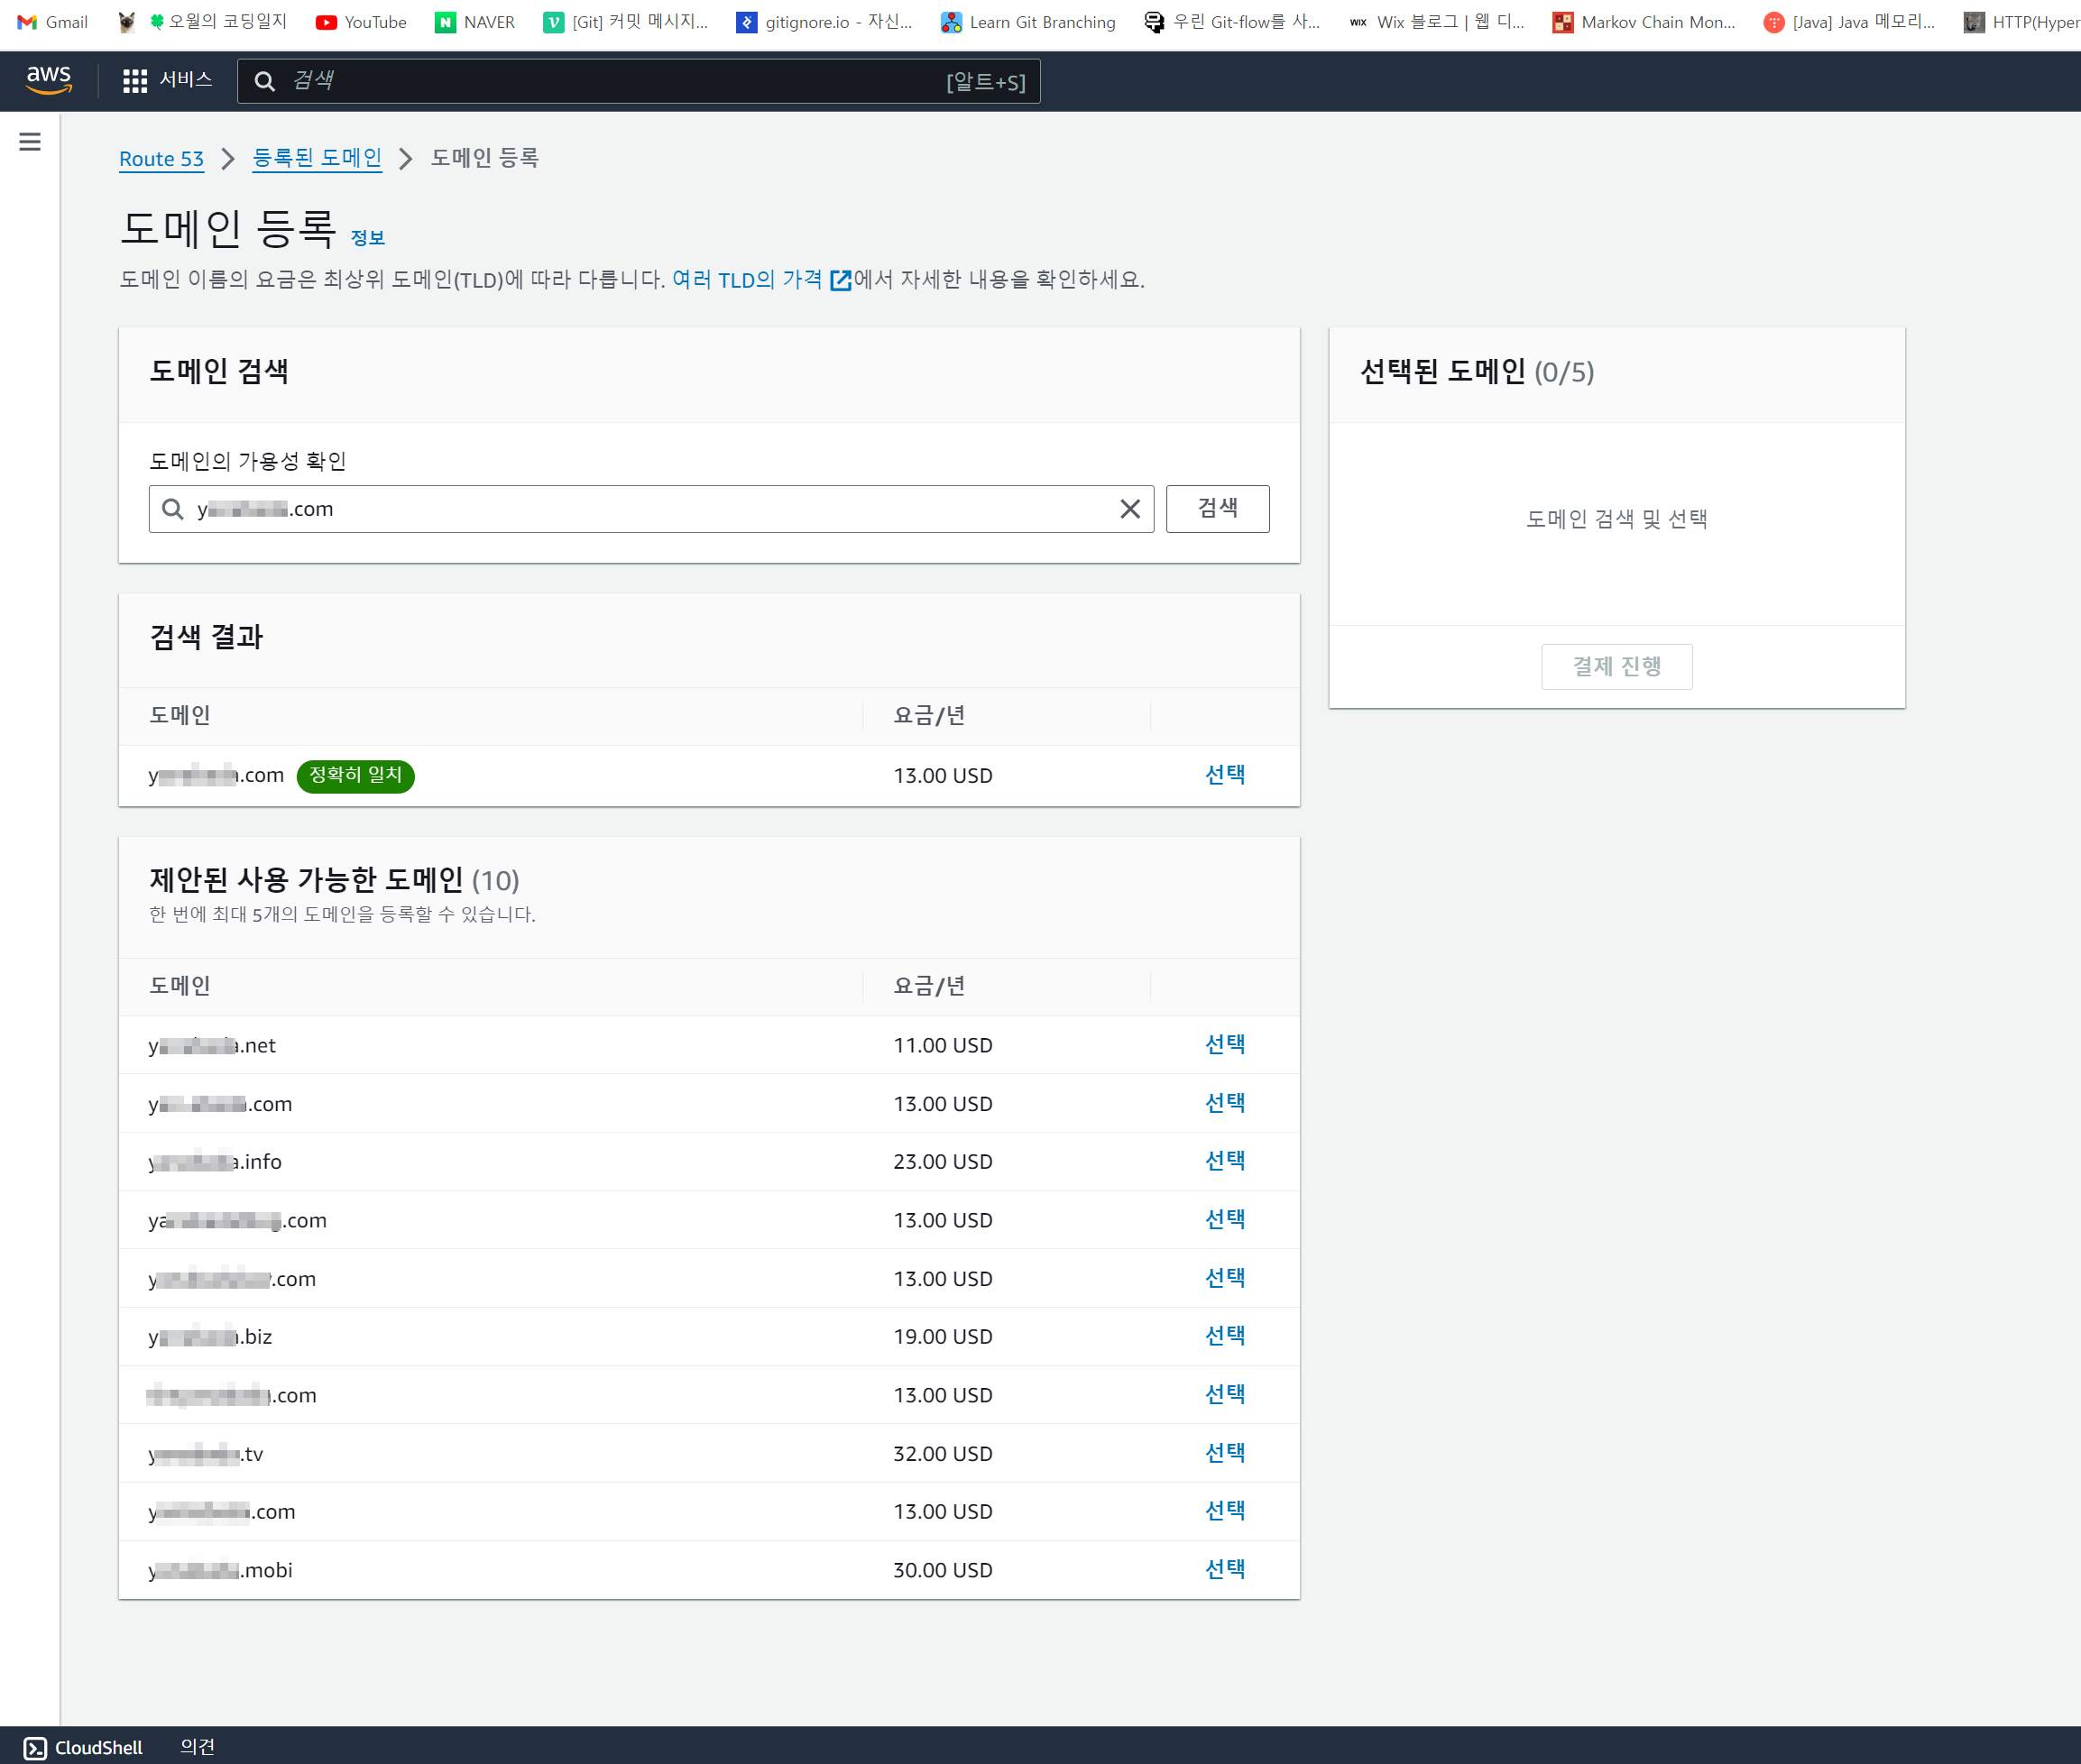Viewport: 2081px width, 1764px height.
Task: Click 의견 feedback in footer
Action: click(197, 1747)
